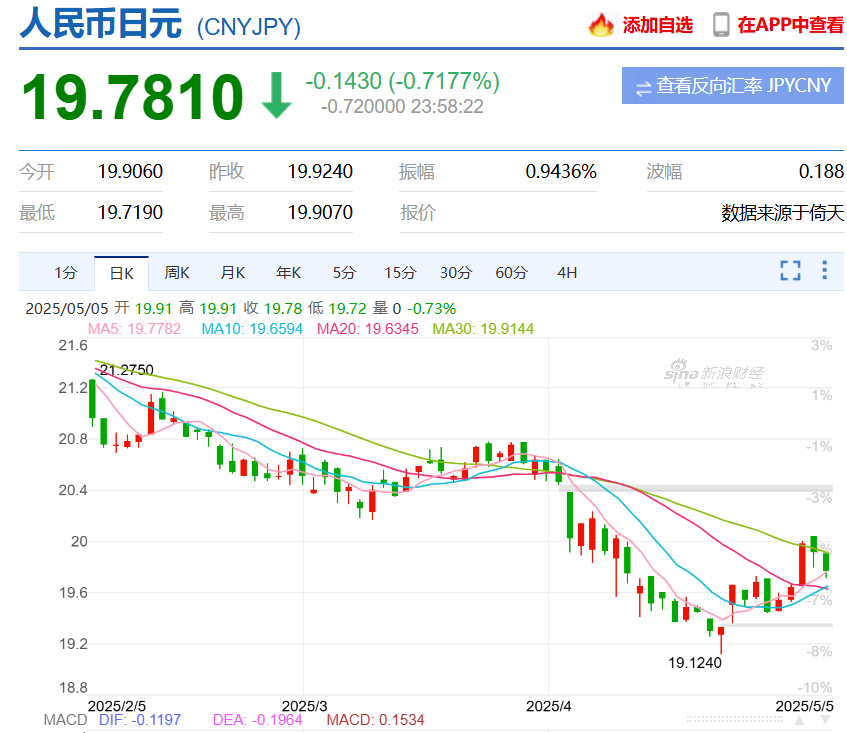The width and height of the screenshot is (847, 733).
Task: Click the MACD: 0.1534 label
Action: click(x=375, y=719)
